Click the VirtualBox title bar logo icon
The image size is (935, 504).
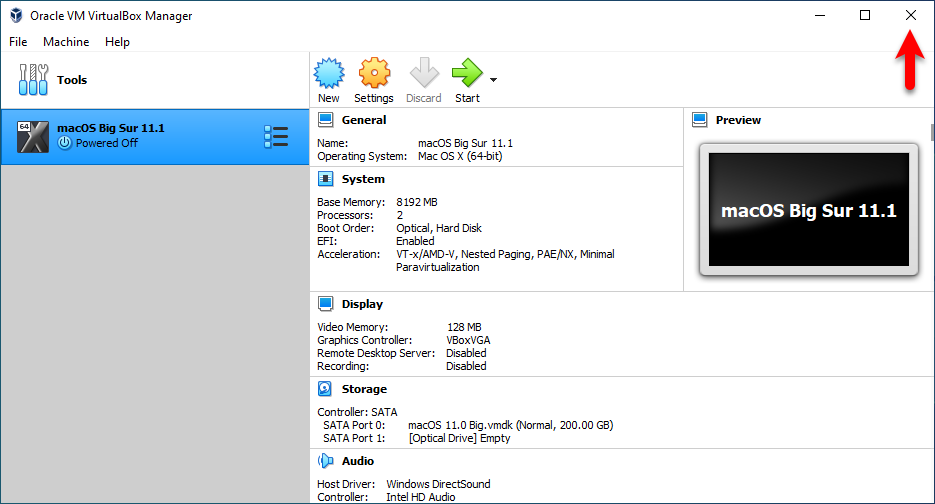pyautogui.click(x=16, y=16)
